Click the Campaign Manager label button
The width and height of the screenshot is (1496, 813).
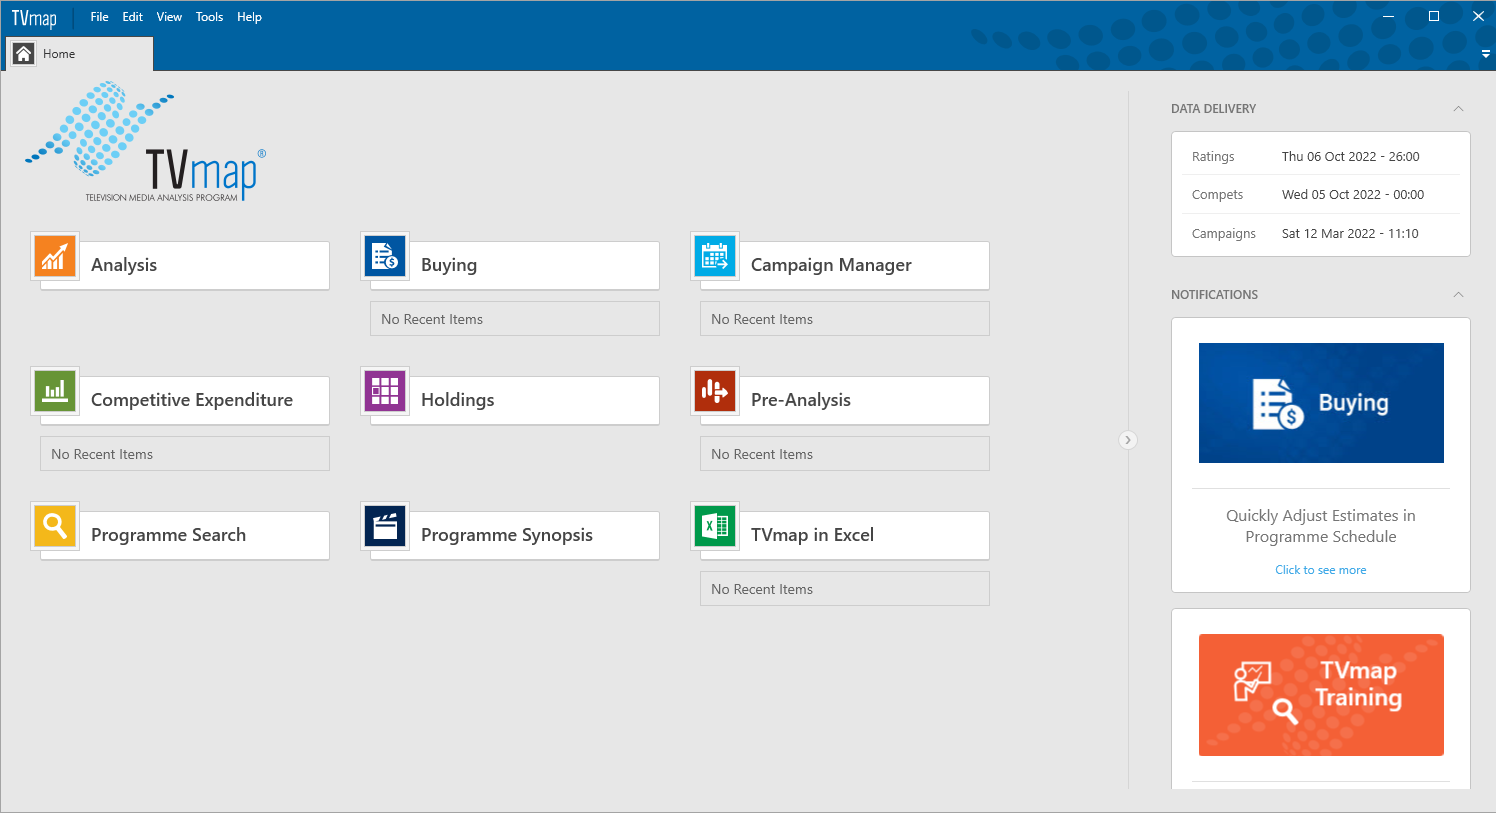coord(845,265)
